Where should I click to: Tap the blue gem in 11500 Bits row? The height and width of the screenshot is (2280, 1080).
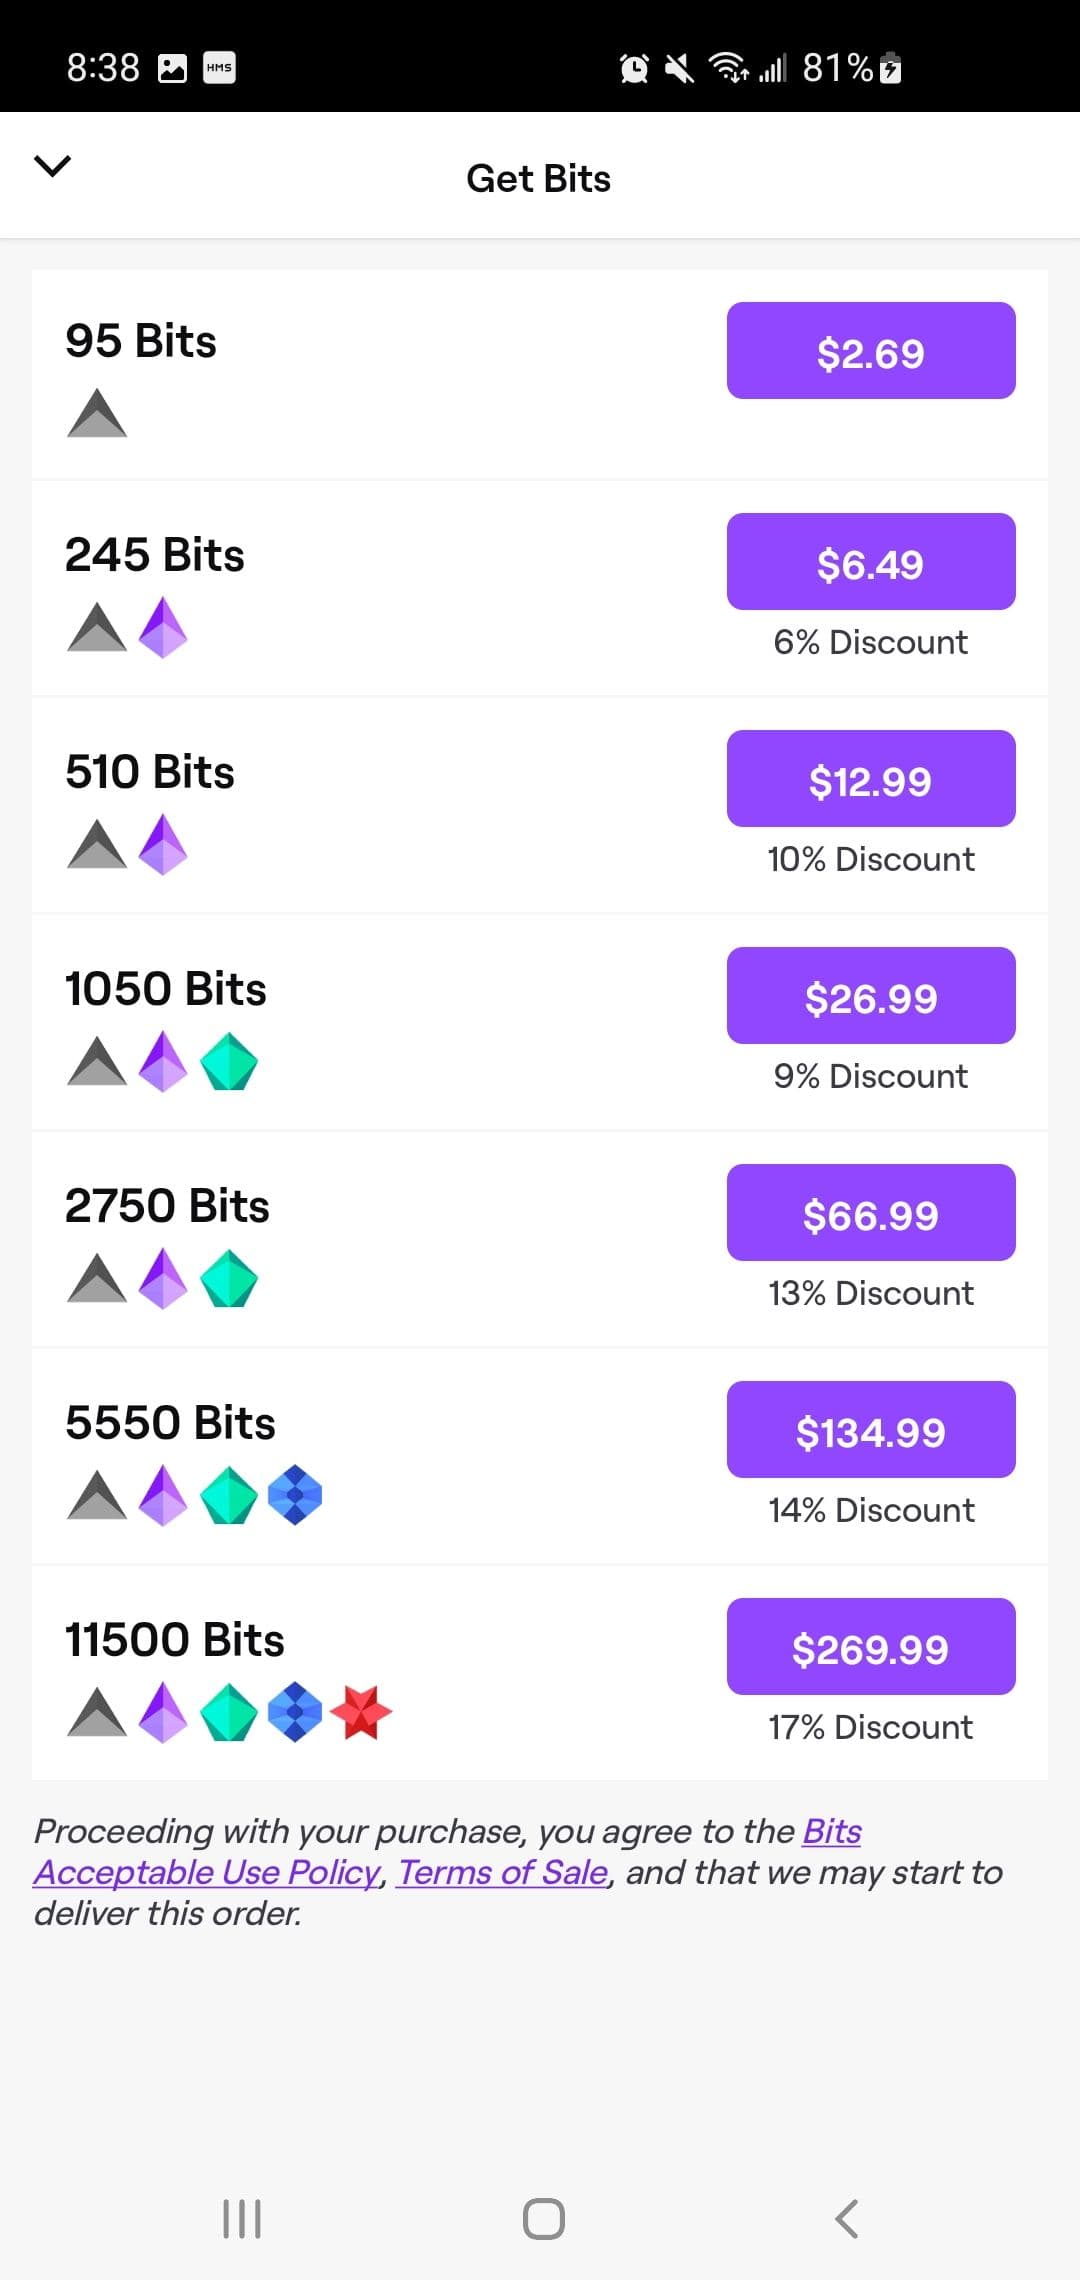tap(295, 1712)
